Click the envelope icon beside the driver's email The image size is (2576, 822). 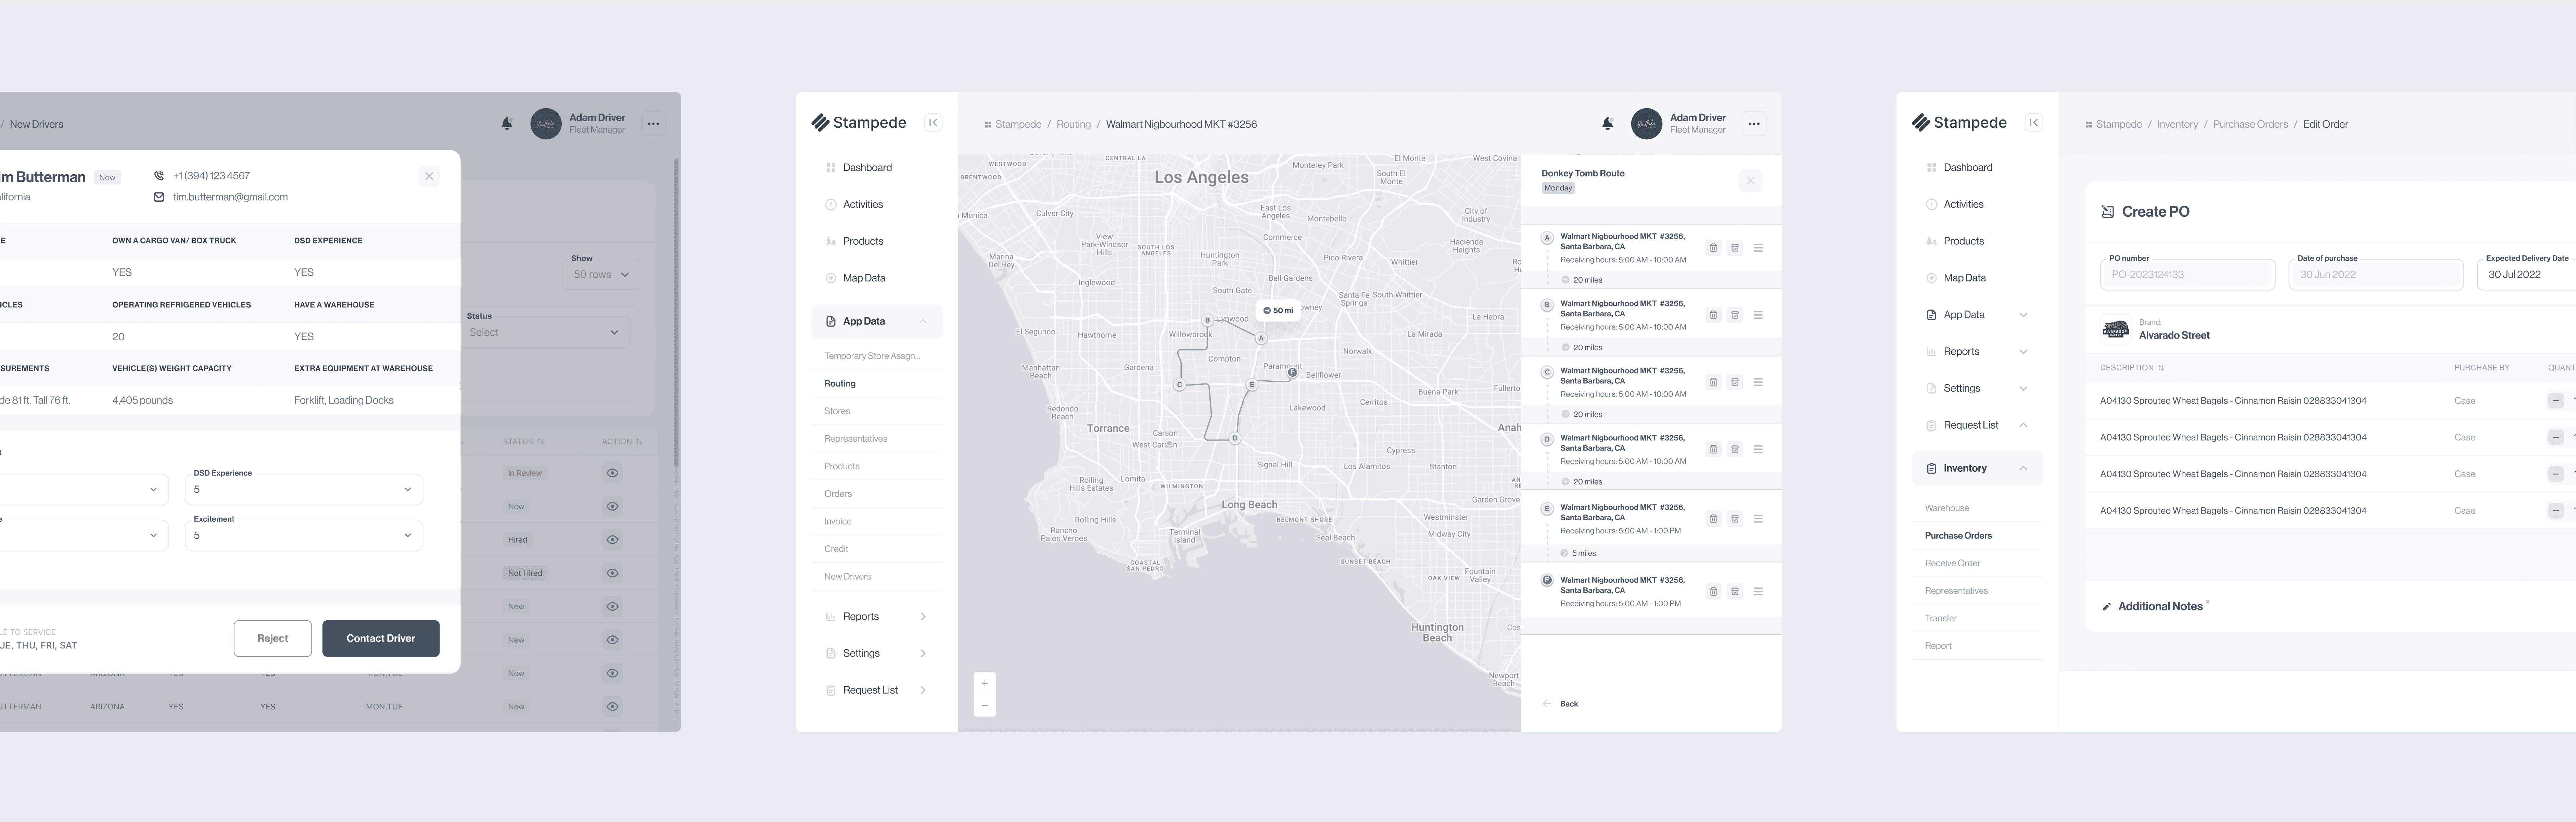(159, 197)
